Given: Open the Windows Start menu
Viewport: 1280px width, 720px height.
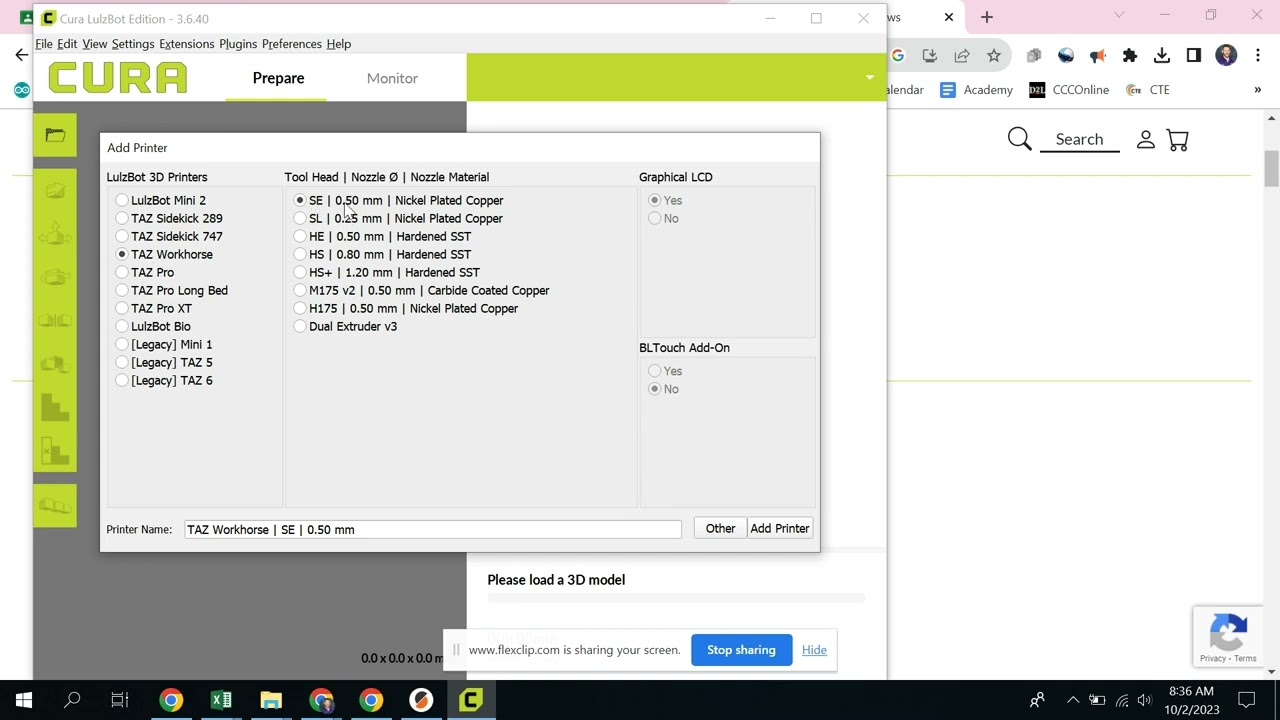Looking at the screenshot, I should pos(24,700).
